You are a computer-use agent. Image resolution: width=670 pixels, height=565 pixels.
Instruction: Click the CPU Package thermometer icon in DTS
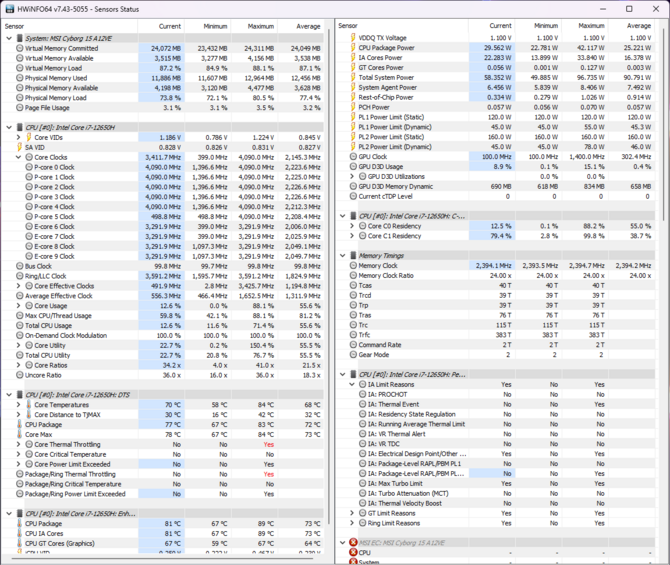tap(19, 424)
